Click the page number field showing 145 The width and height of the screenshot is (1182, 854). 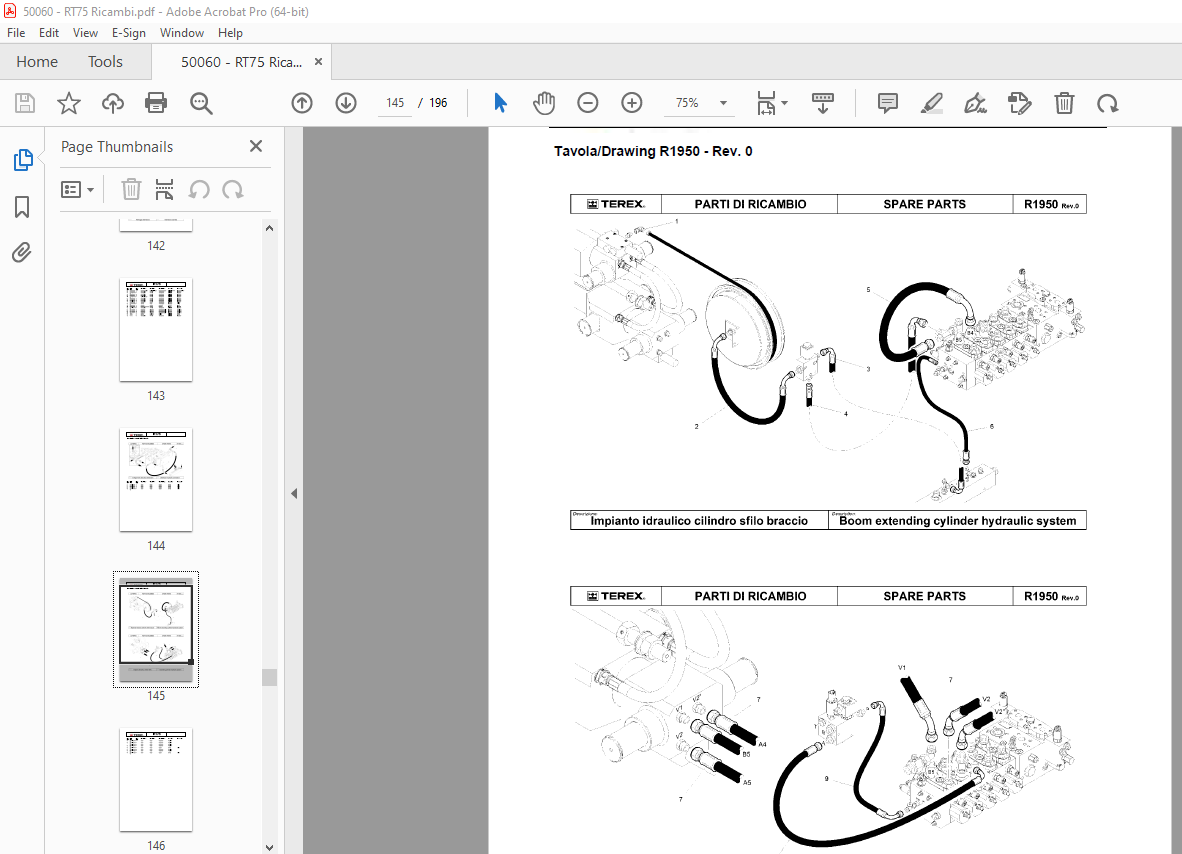pos(395,103)
